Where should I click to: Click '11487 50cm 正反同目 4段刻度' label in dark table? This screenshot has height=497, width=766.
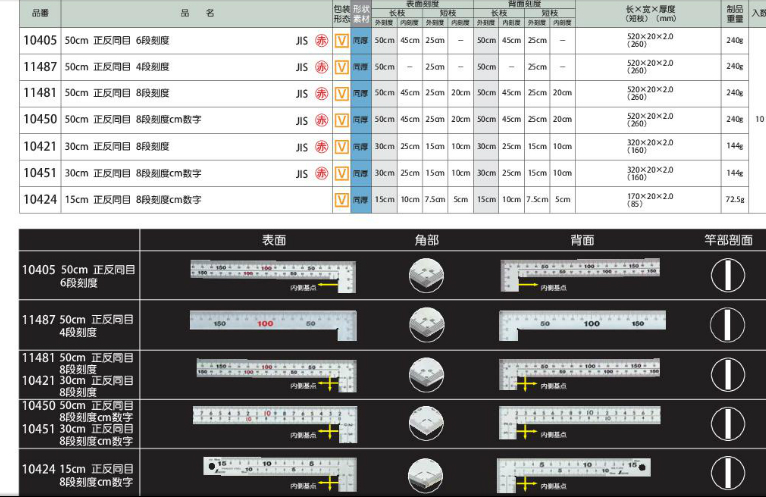78,326
